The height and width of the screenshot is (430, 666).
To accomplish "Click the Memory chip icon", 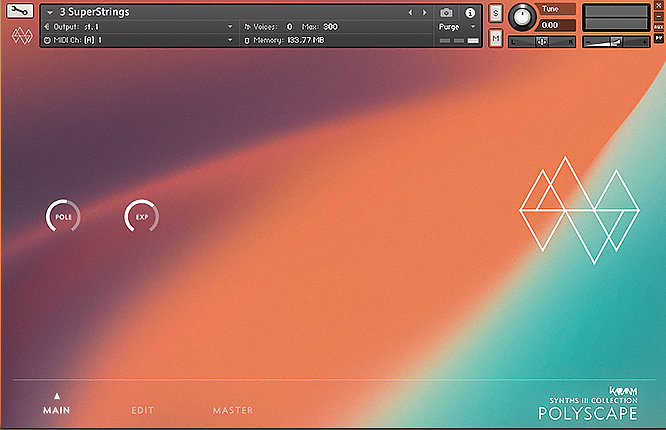I will (247, 40).
